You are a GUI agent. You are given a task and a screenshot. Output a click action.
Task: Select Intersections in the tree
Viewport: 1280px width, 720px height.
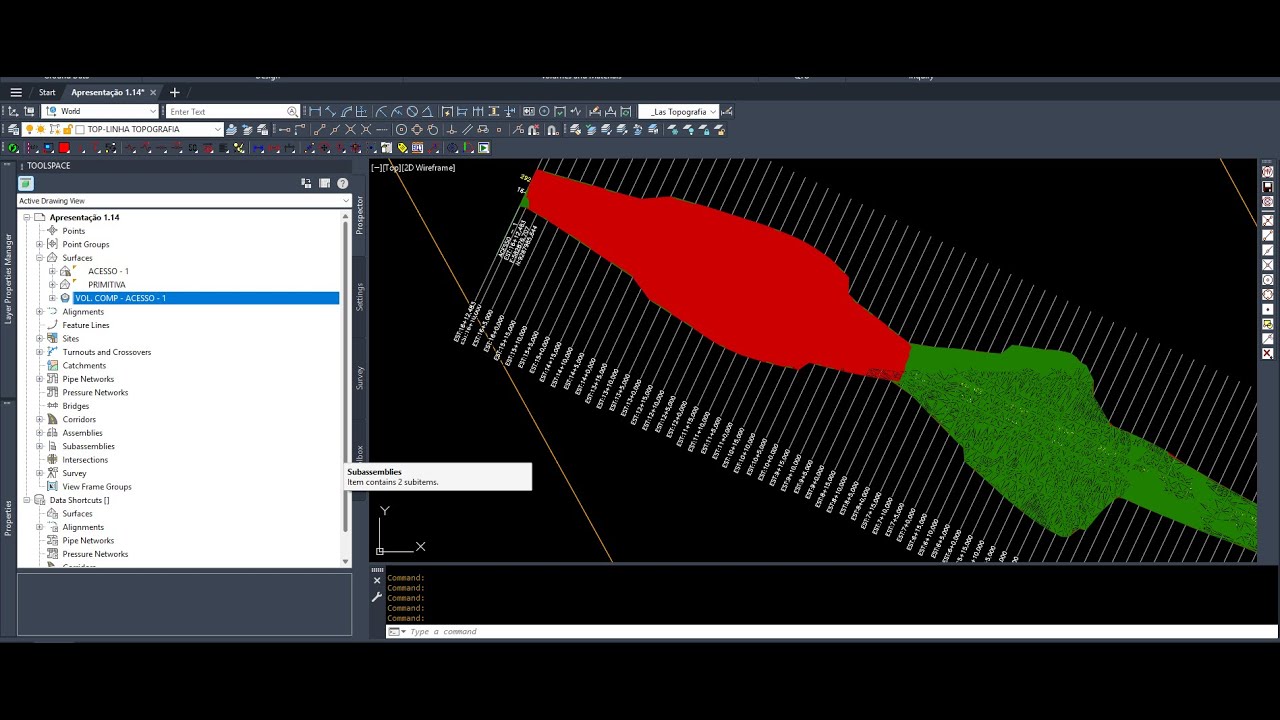click(85, 460)
